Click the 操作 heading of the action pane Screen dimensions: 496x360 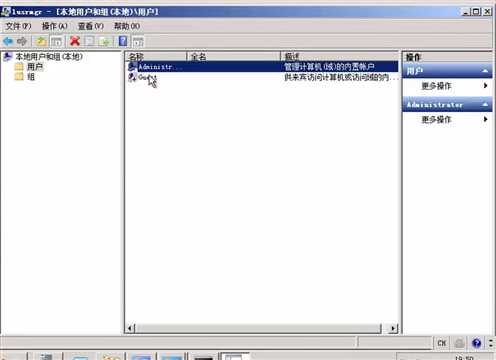(413, 57)
